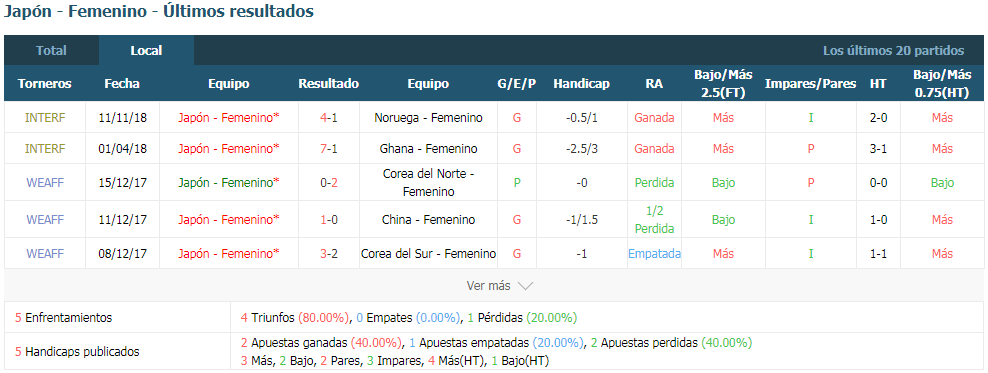Viewport: 988px width, 373px height.
Task: Click Japón - Femenino in 08/12/17 row
Action: (228, 253)
